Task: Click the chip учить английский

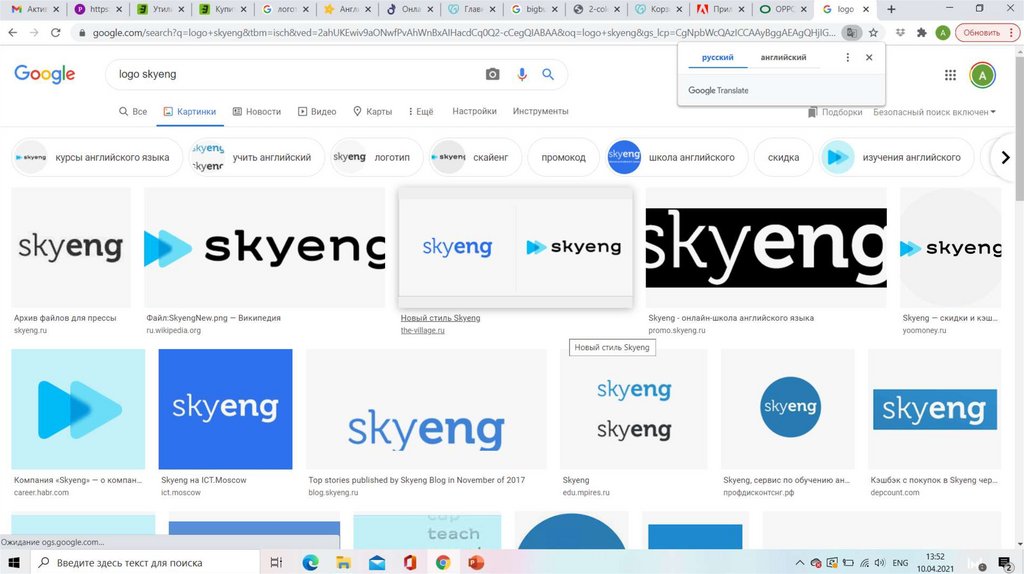Action: (256, 157)
